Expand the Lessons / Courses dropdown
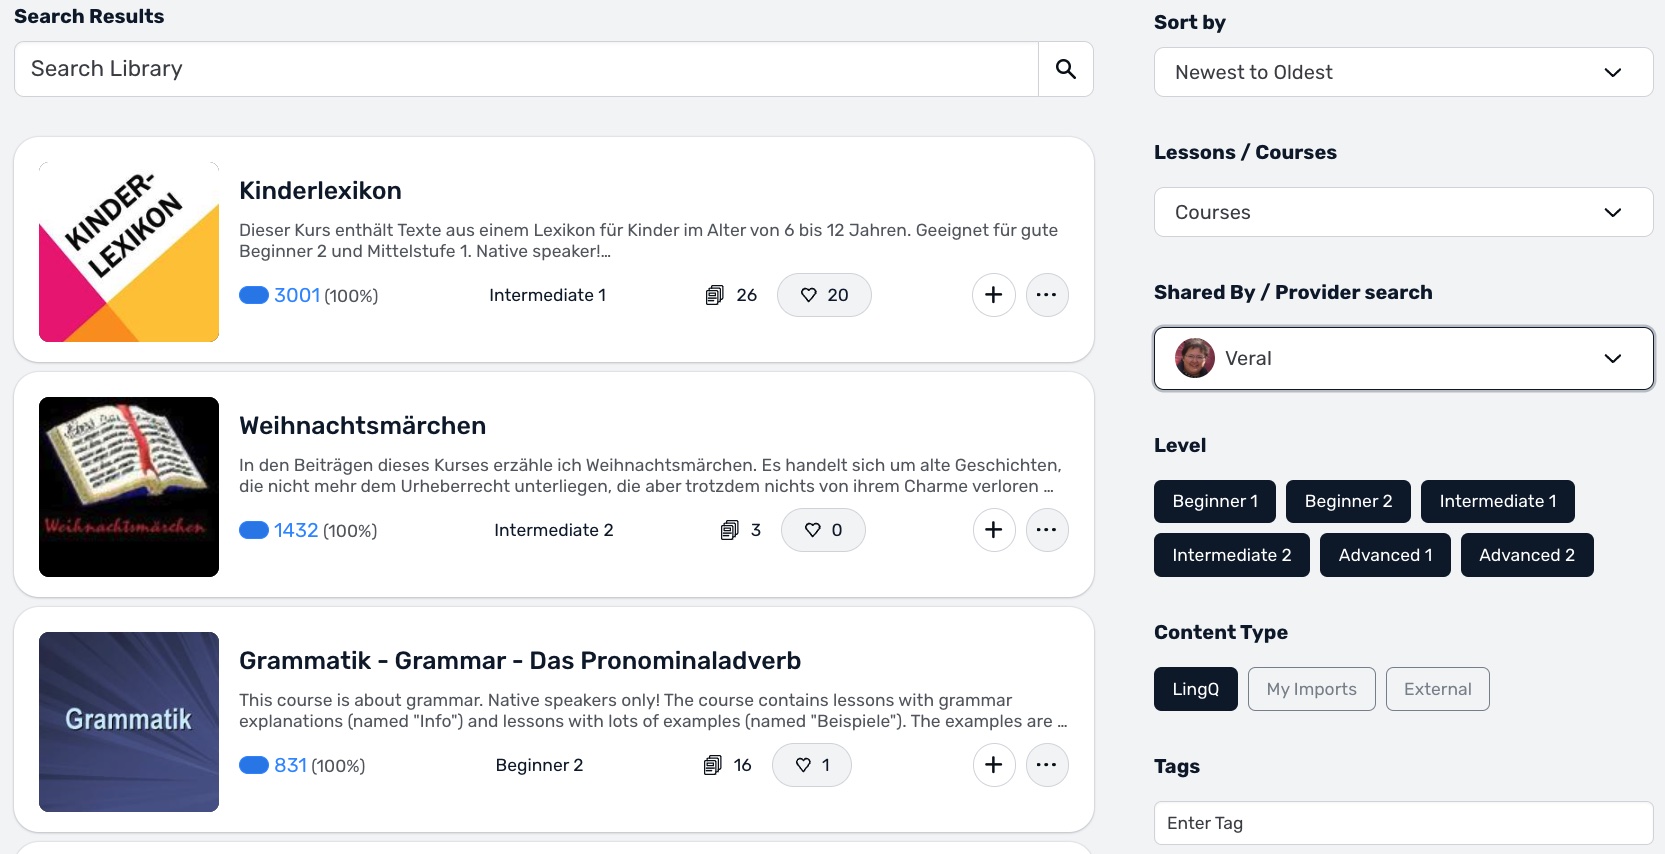 1403,212
